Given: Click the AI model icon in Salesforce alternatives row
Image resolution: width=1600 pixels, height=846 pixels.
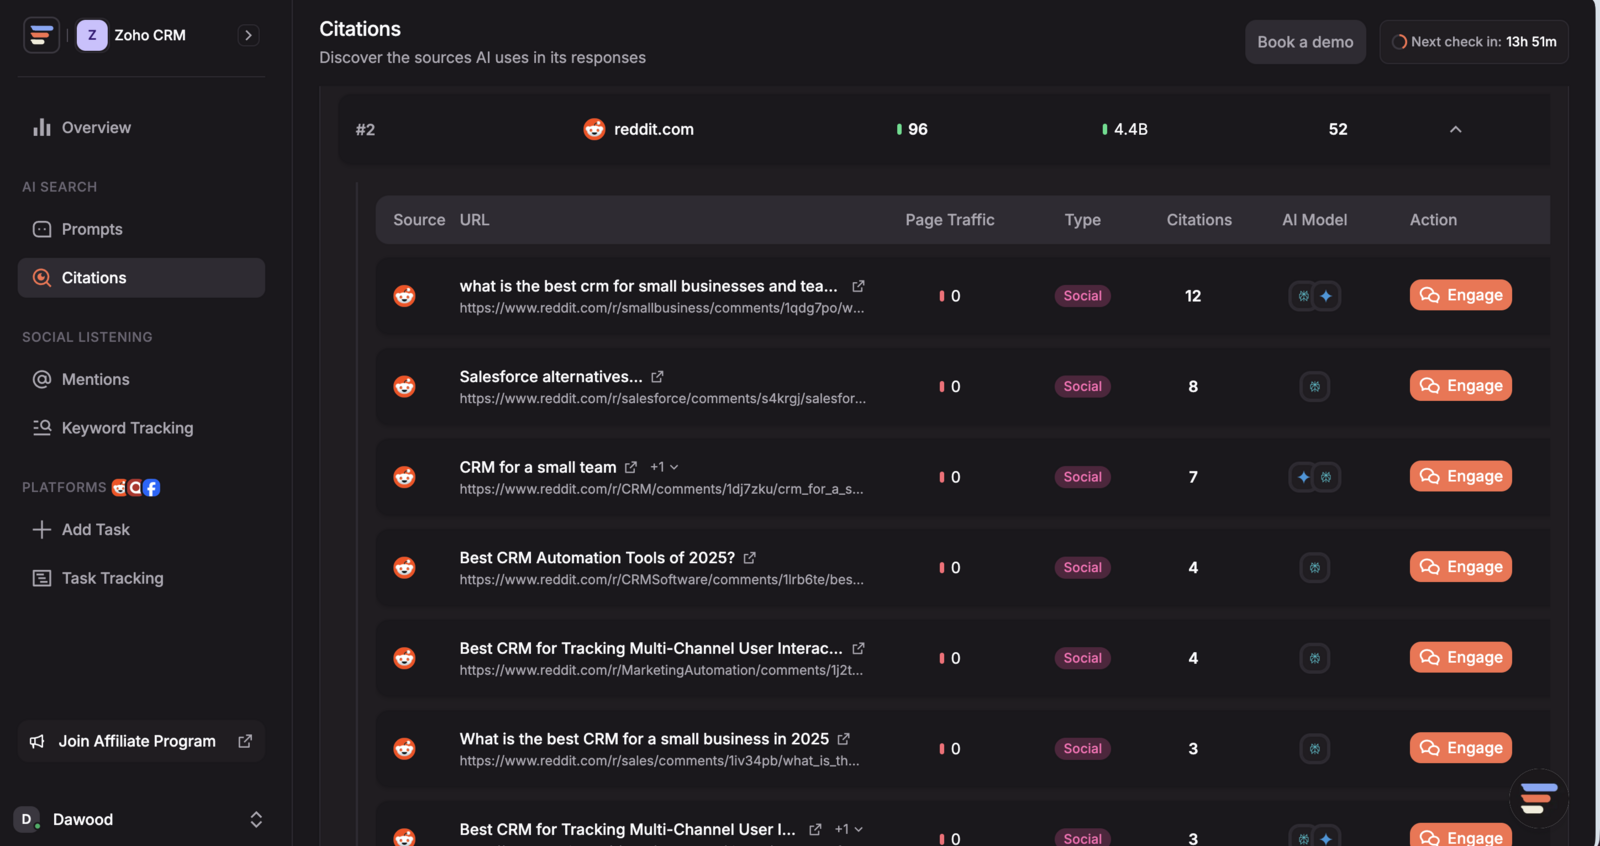Looking at the screenshot, I should (x=1314, y=386).
